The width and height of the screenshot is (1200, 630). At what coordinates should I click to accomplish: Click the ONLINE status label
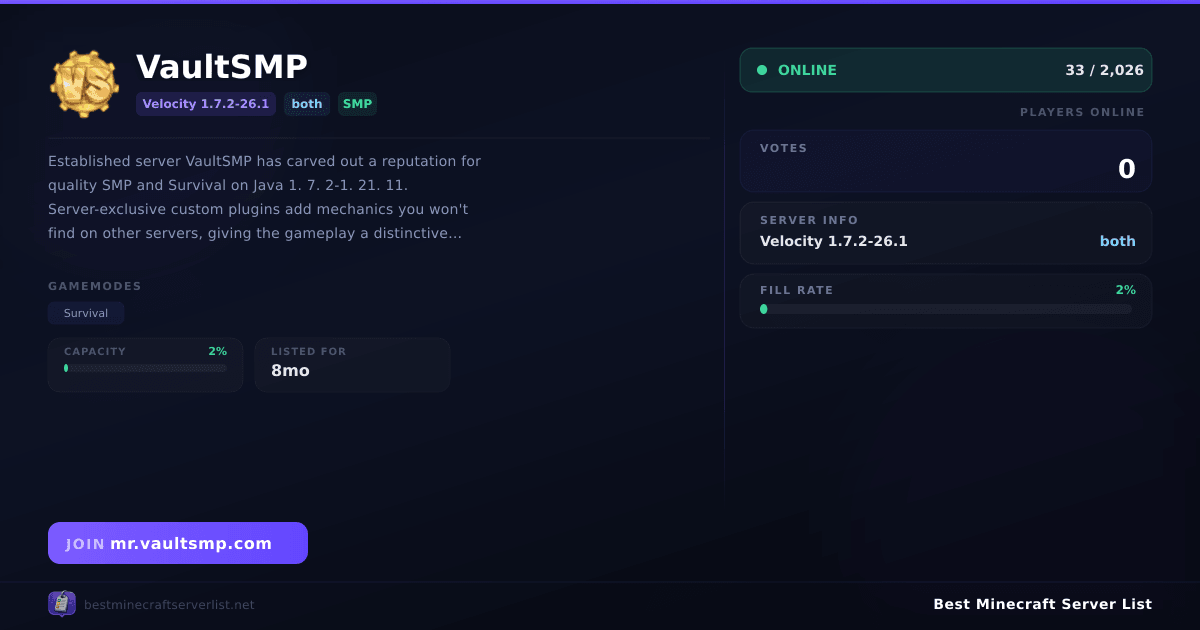(807, 70)
